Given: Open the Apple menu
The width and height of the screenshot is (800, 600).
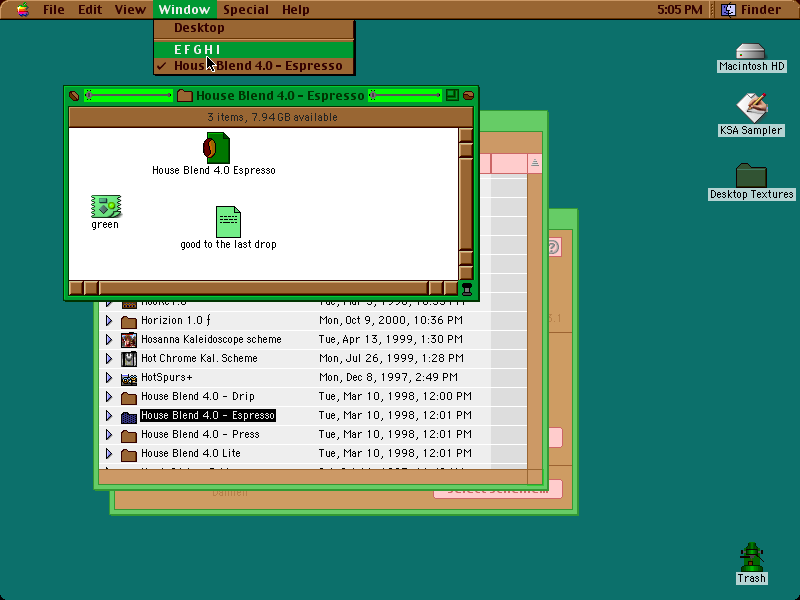Looking at the screenshot, I should click(22, 10).
